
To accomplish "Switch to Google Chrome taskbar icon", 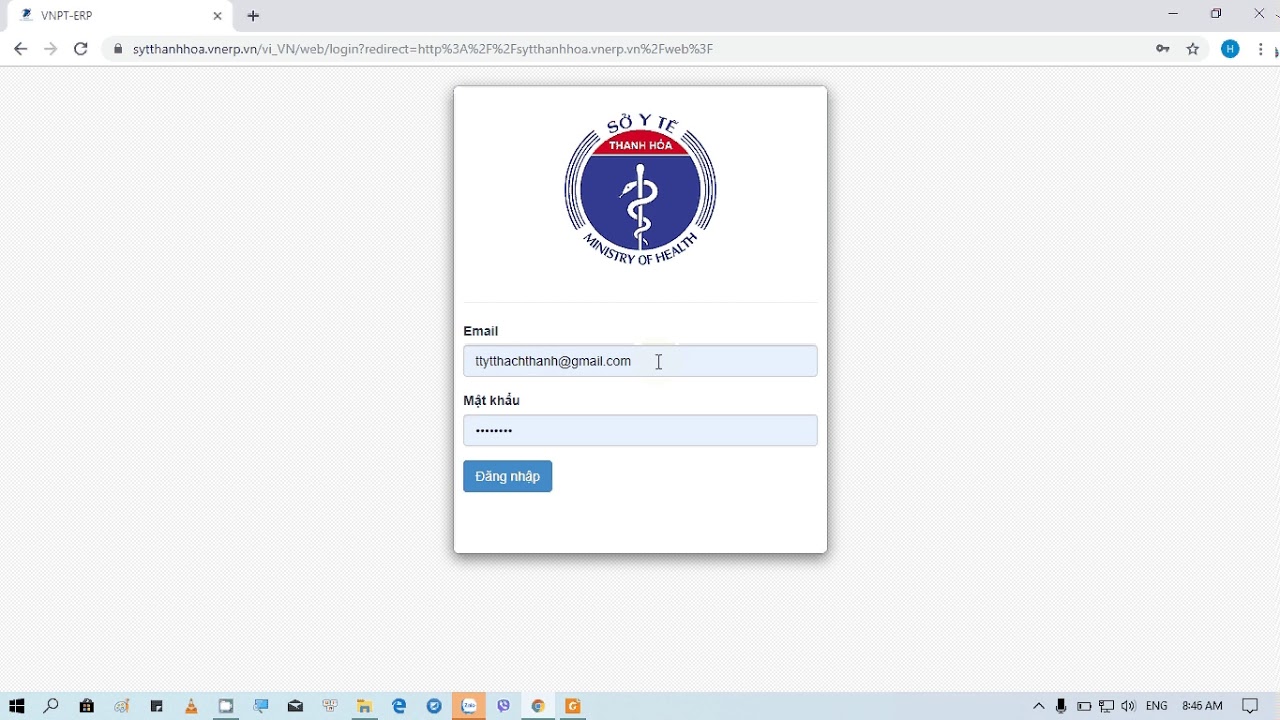I will [x=538, y=706].
